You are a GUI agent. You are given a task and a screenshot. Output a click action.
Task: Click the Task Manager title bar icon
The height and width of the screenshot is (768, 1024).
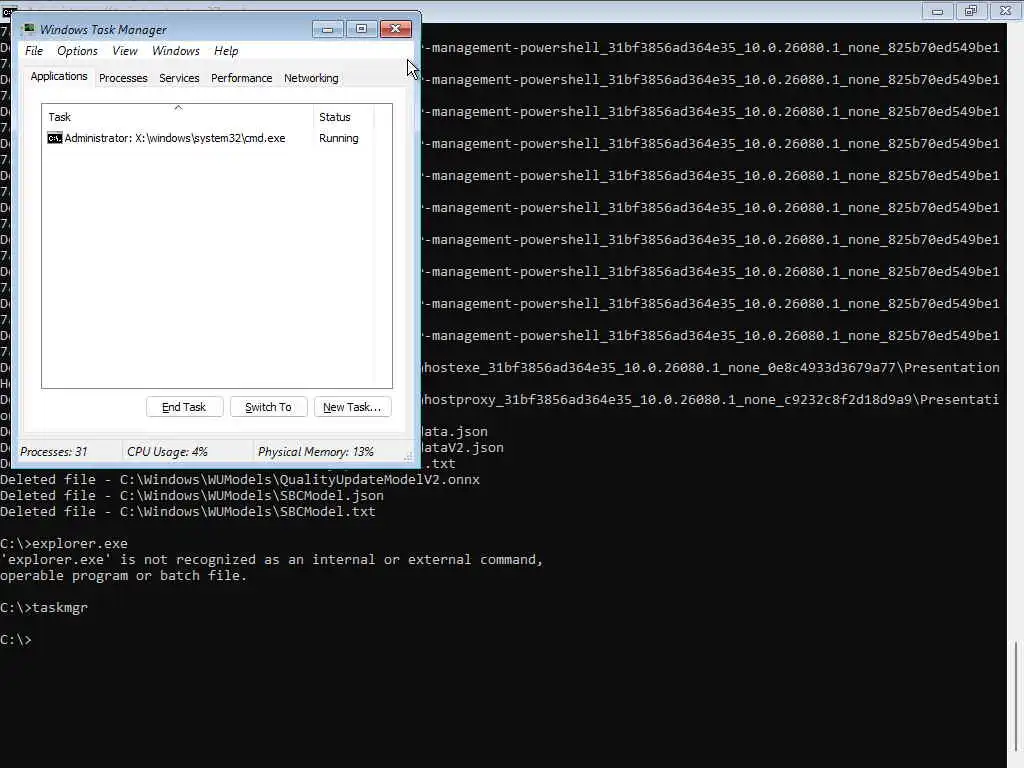point(28,29)
